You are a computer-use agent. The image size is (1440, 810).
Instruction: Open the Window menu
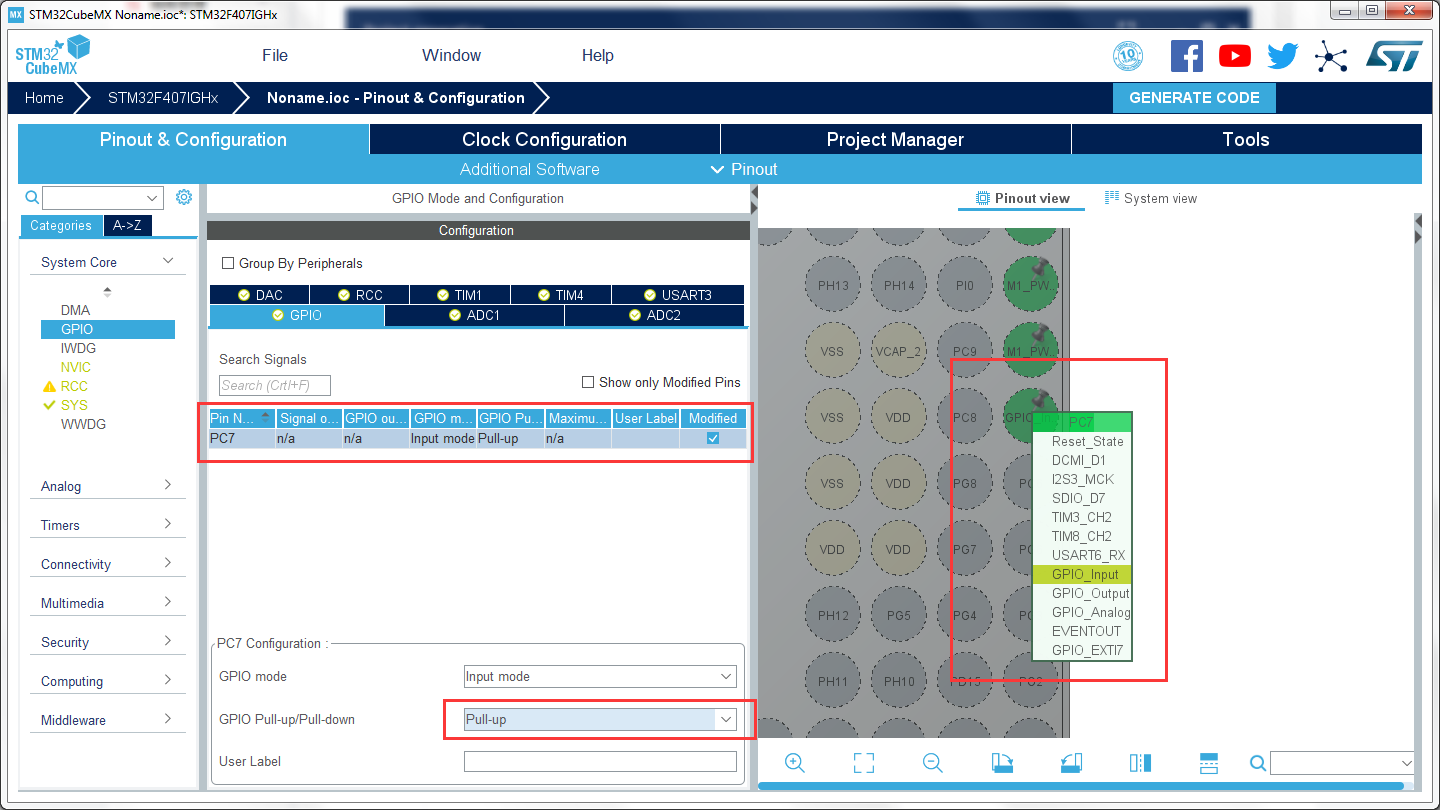[451, 55]
